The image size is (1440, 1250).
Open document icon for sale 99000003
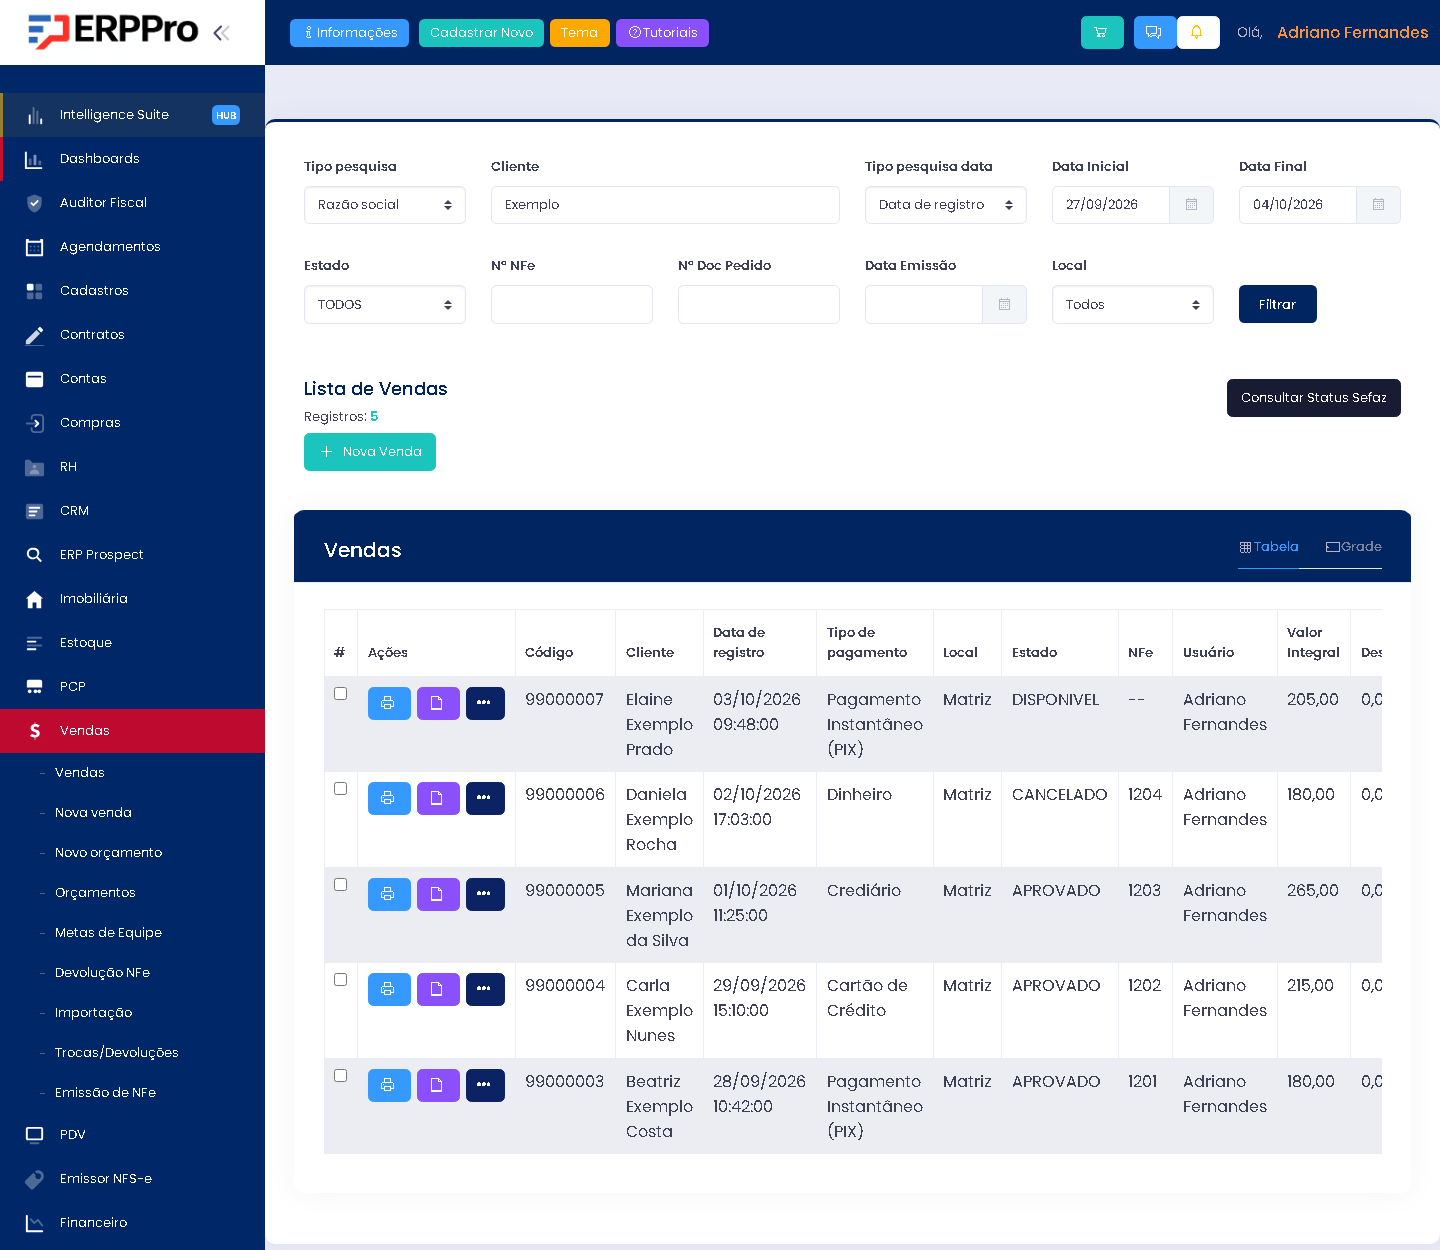point(438,1085)
